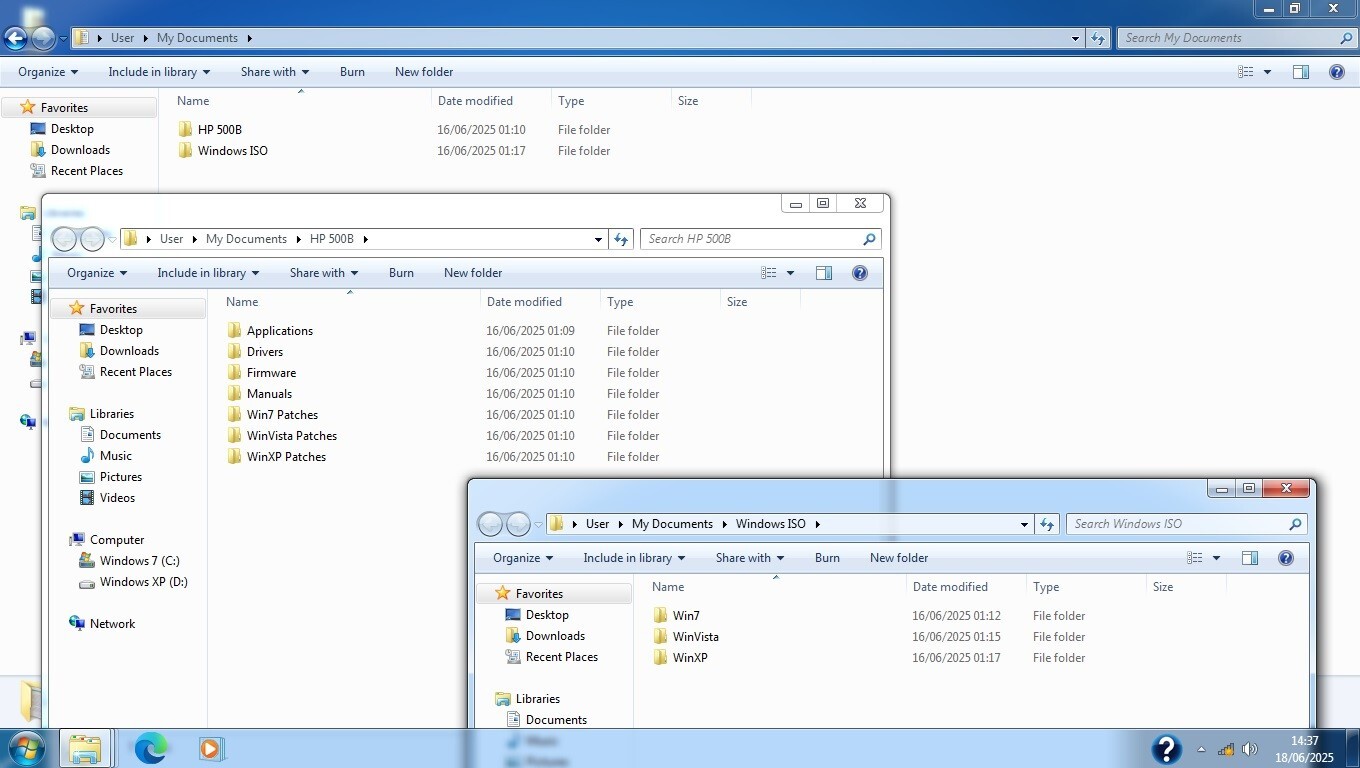Open Share with menu in HP 500B window
This screenshot has width=1360, height=768.
click(324, 273)
